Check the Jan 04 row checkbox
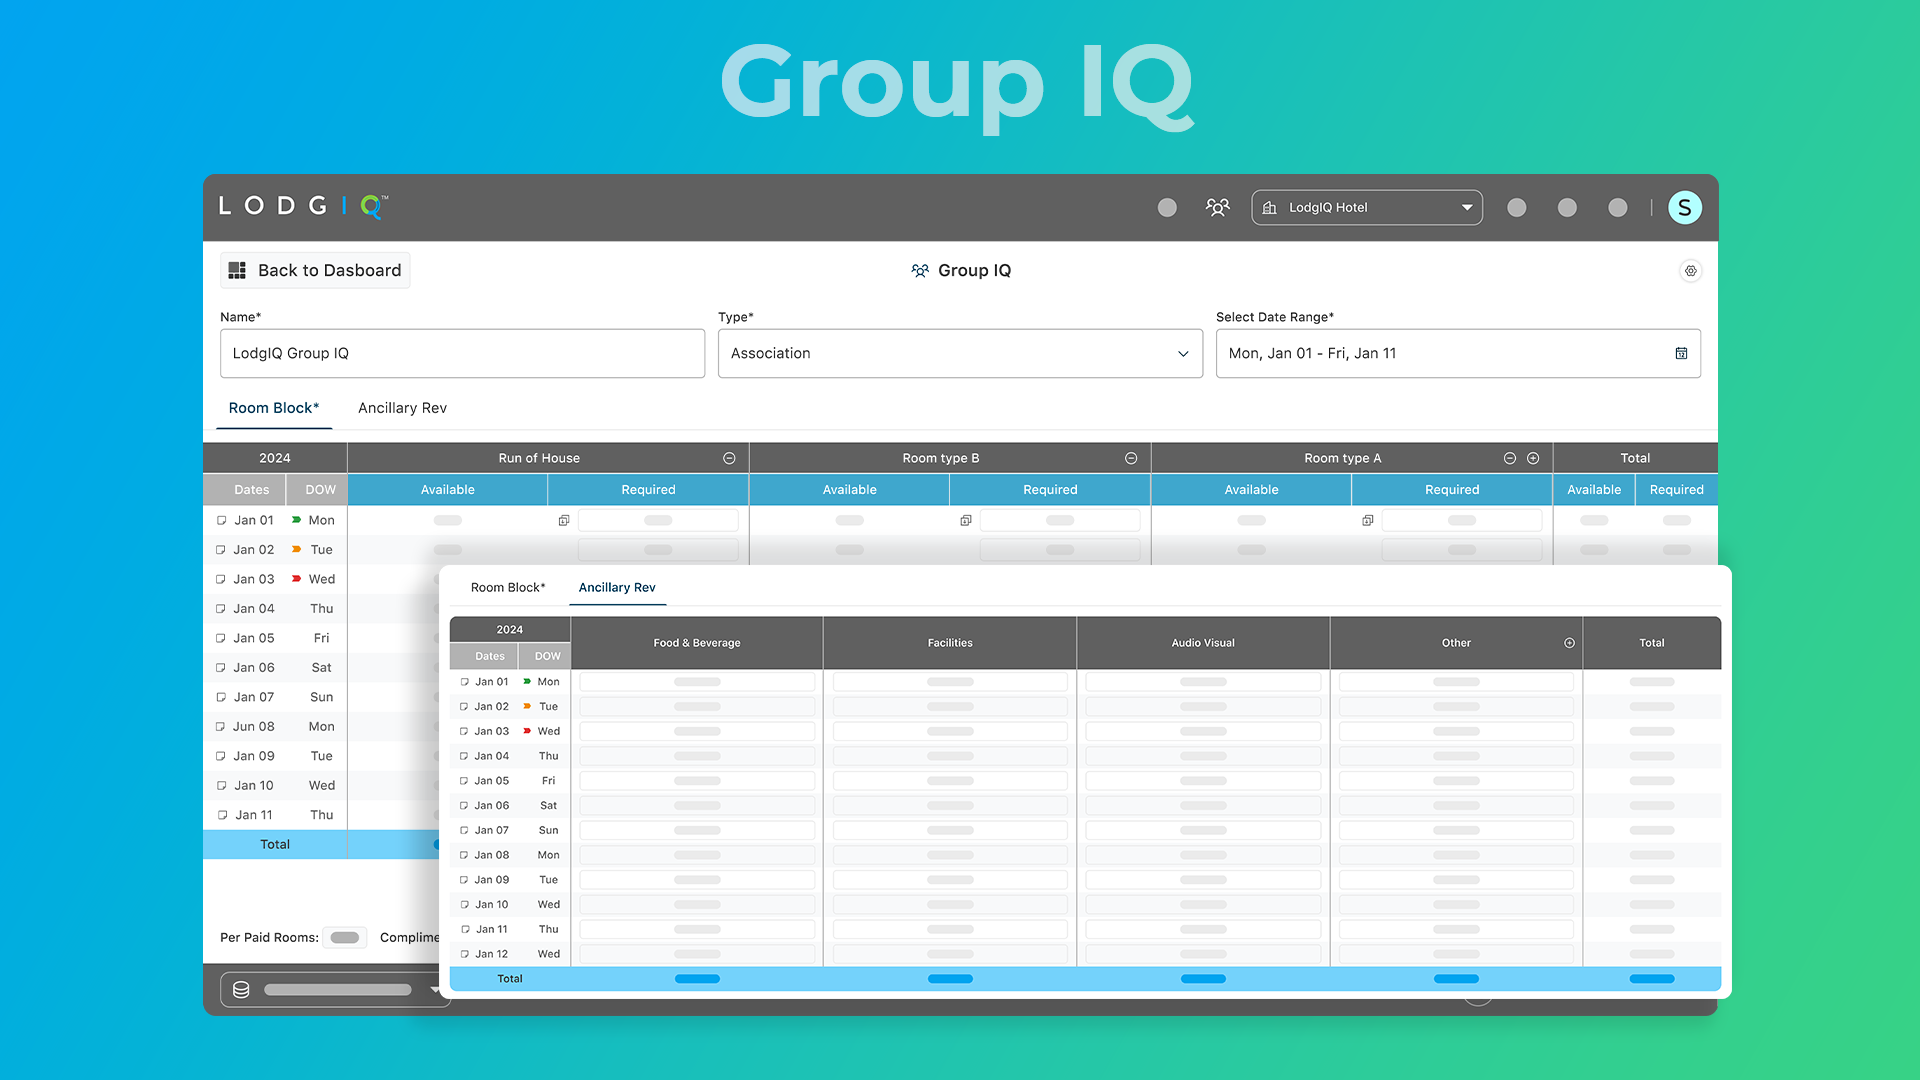 click(x=221, y=608)
